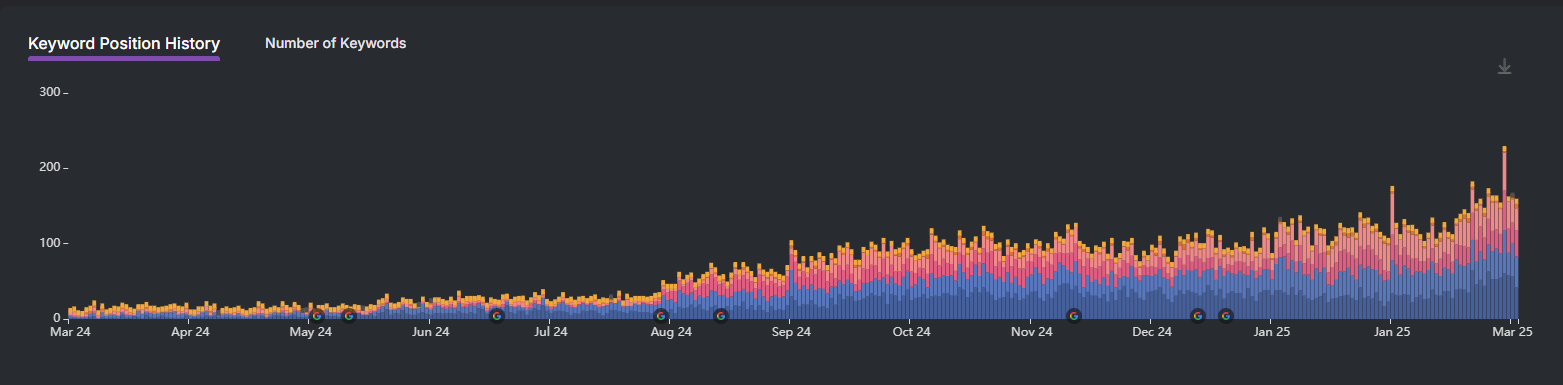Click the tallest bar near Mar 25
The height and width of the screenshot is (385, 1563).
tap(1504, 233)
